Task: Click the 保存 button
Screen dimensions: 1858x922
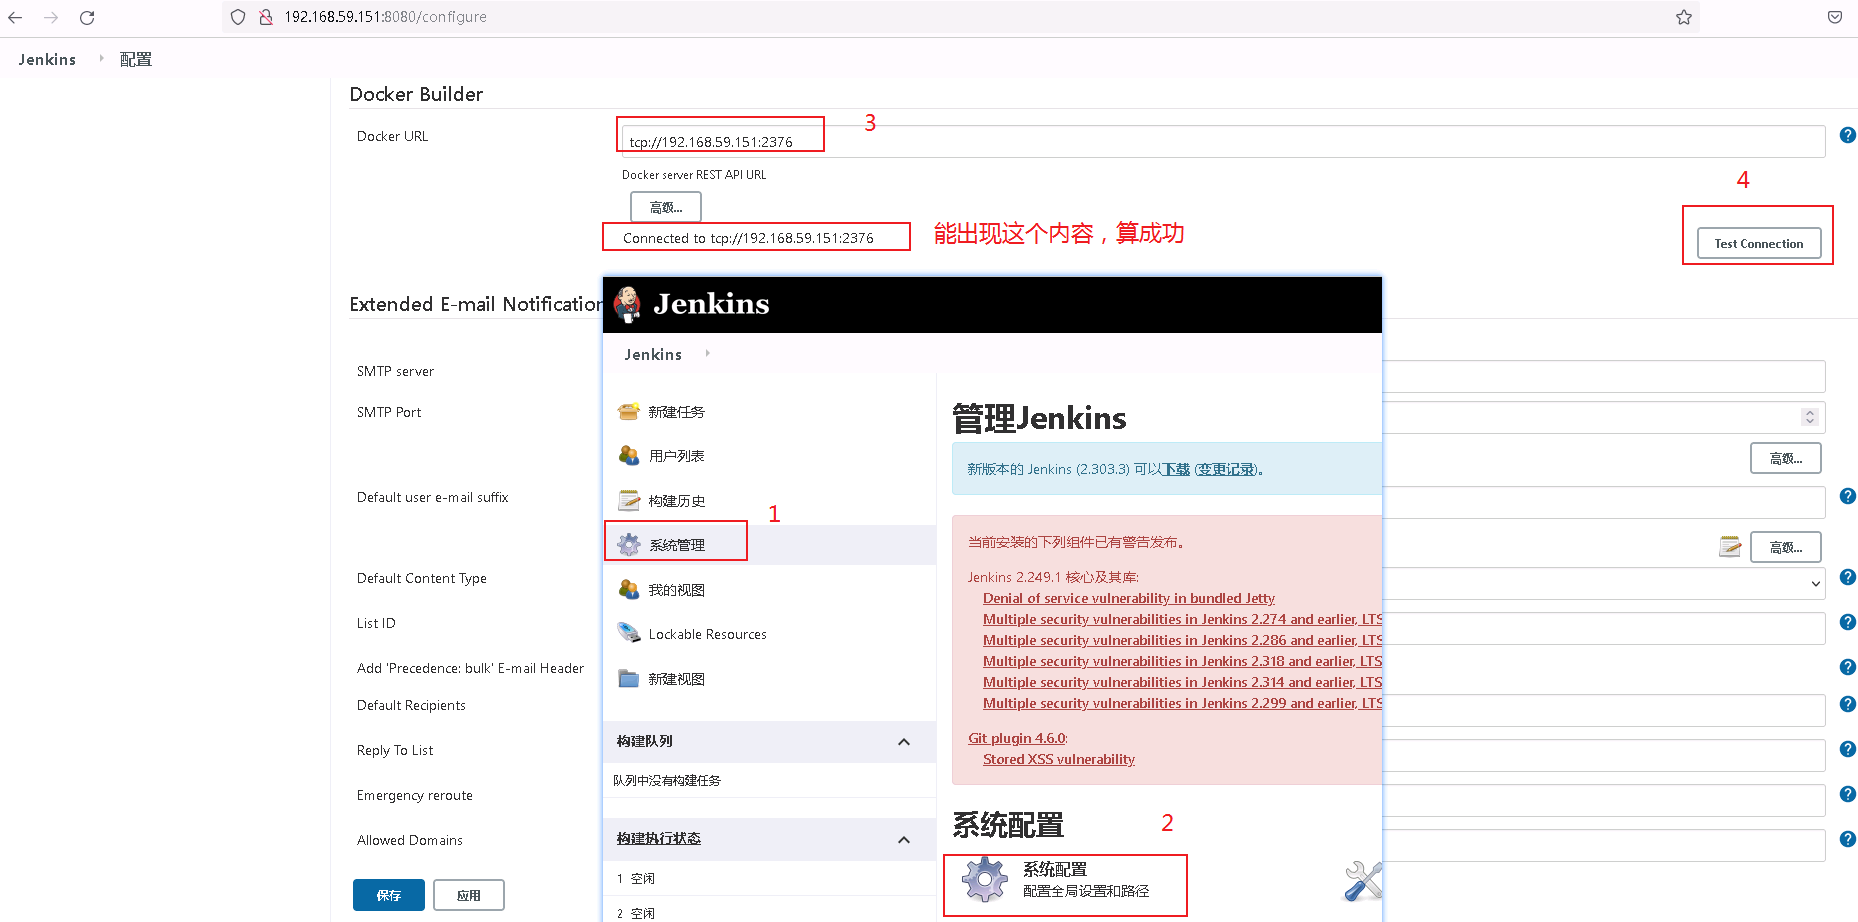Action: tap(388, 895)
